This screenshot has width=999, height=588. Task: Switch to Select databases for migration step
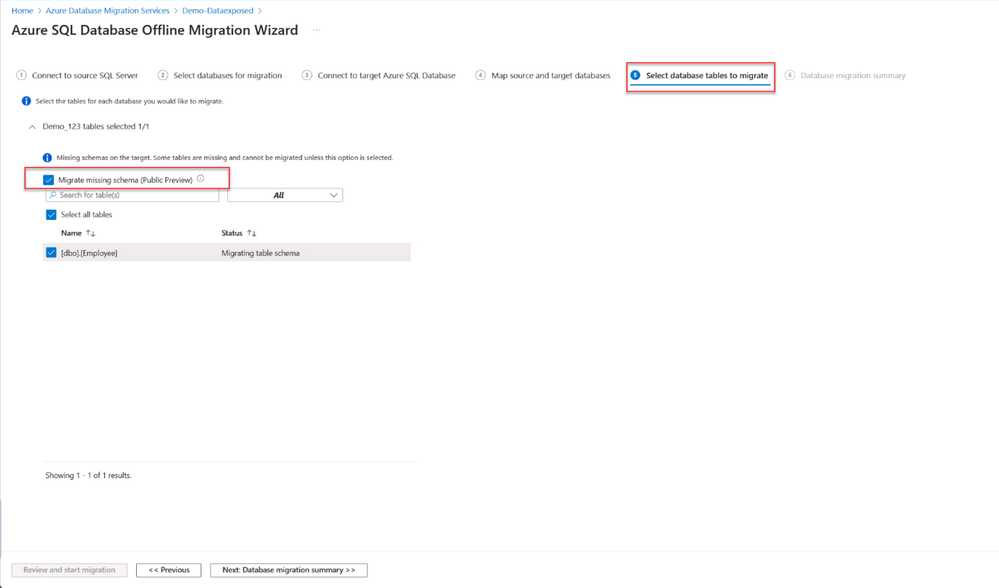[x=220, y=75]
